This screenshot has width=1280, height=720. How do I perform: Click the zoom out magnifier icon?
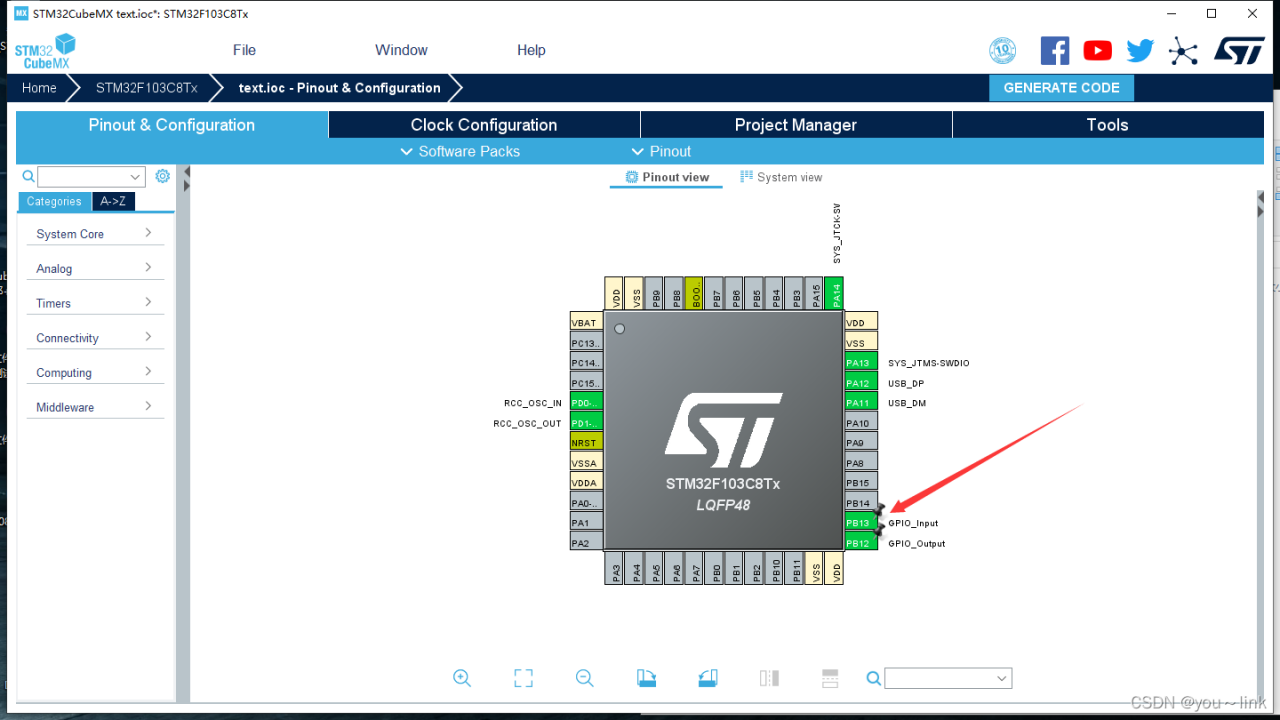[585, 678]
